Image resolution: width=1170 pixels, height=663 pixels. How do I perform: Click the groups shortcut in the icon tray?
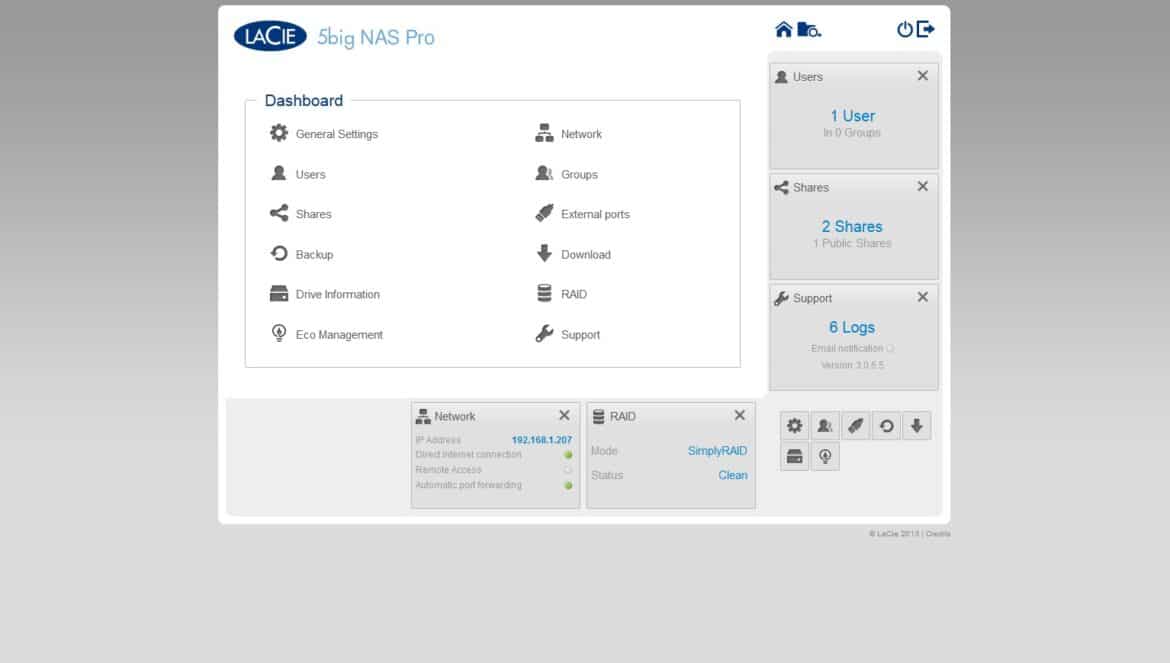(825, 426)
